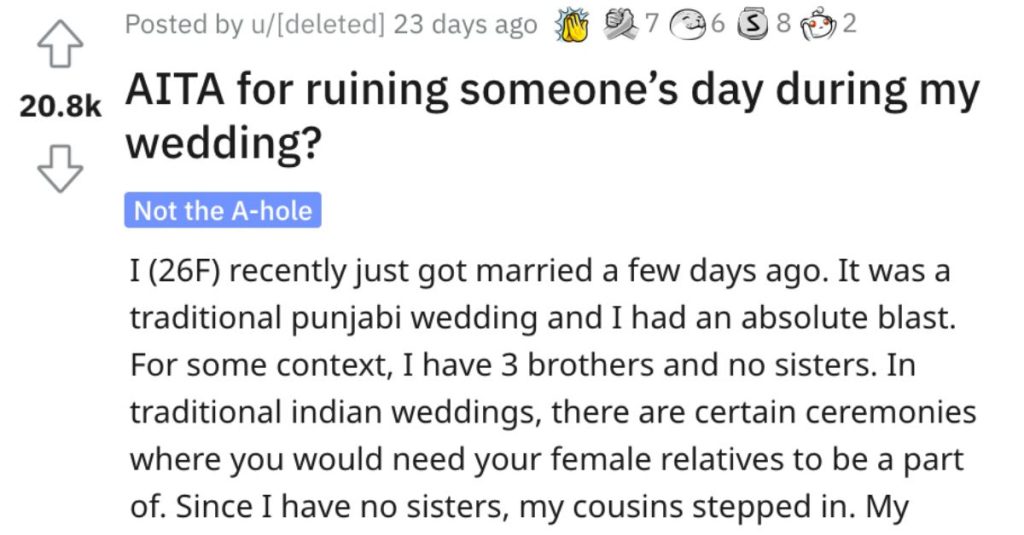This screenshot has height=535, width=1024.
Task: Click the 20.8k vote score
Action: point(61,108)
